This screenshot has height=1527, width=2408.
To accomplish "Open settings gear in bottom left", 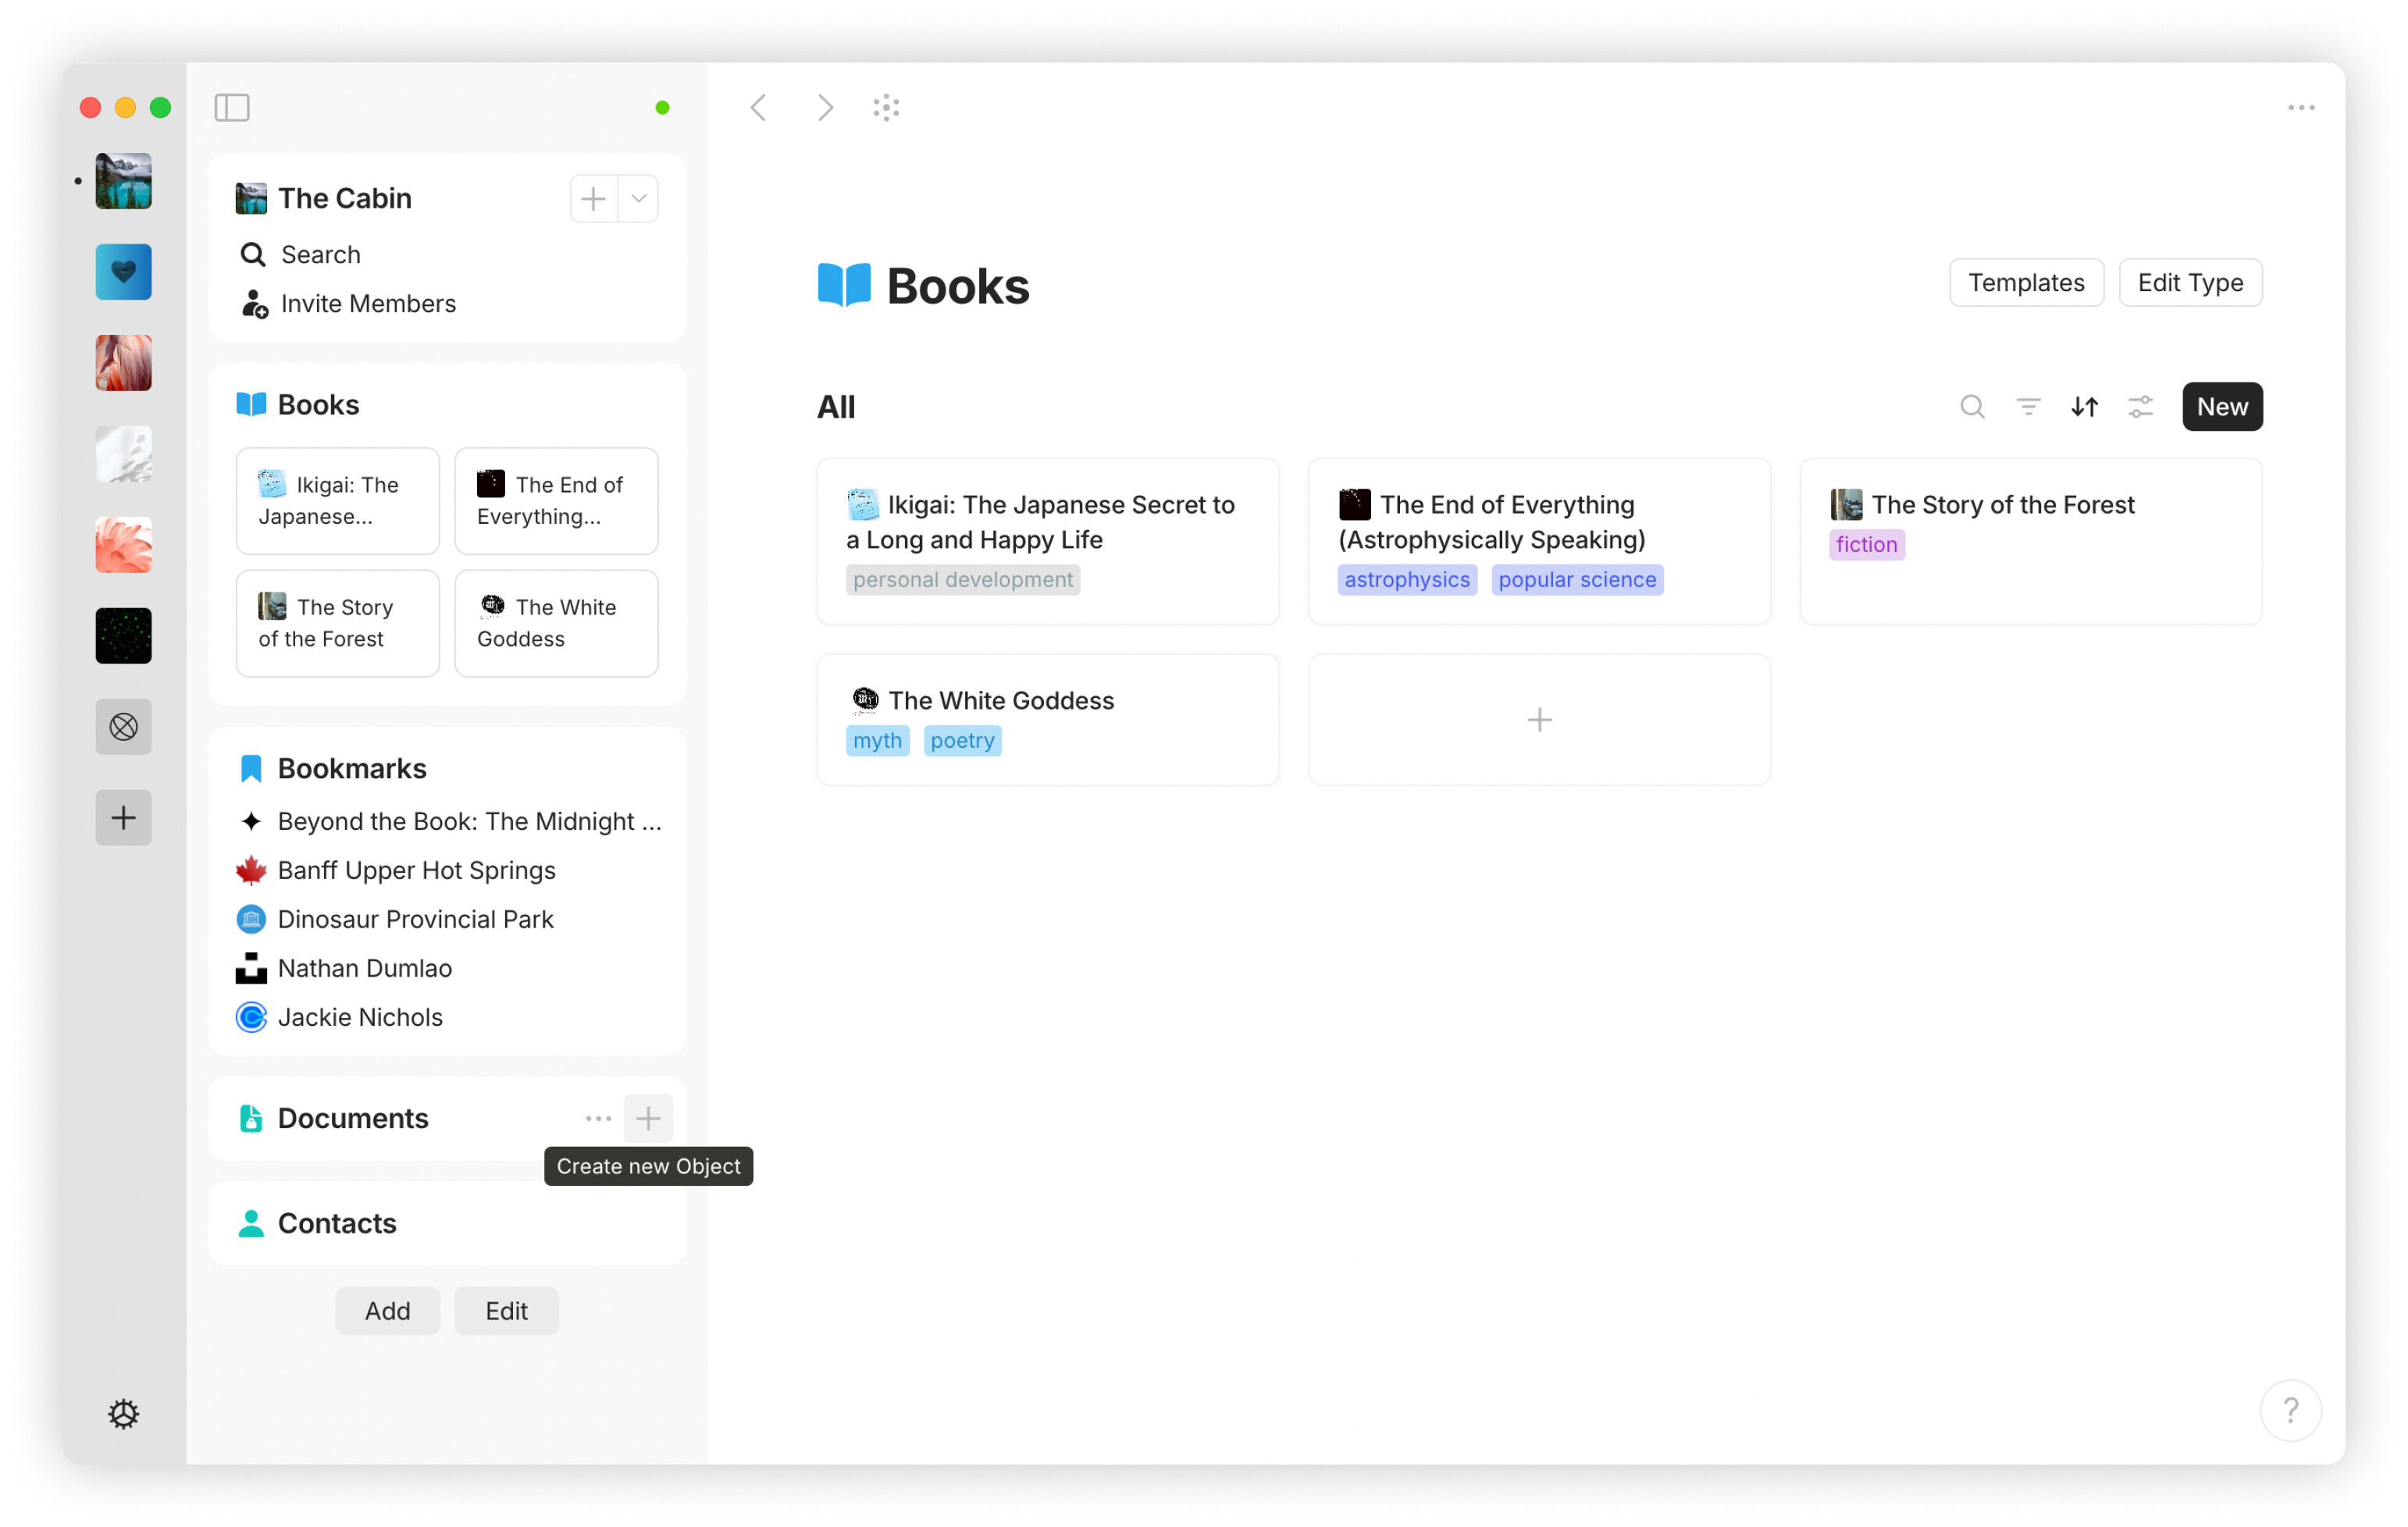I will click(x=123, y=1413).
